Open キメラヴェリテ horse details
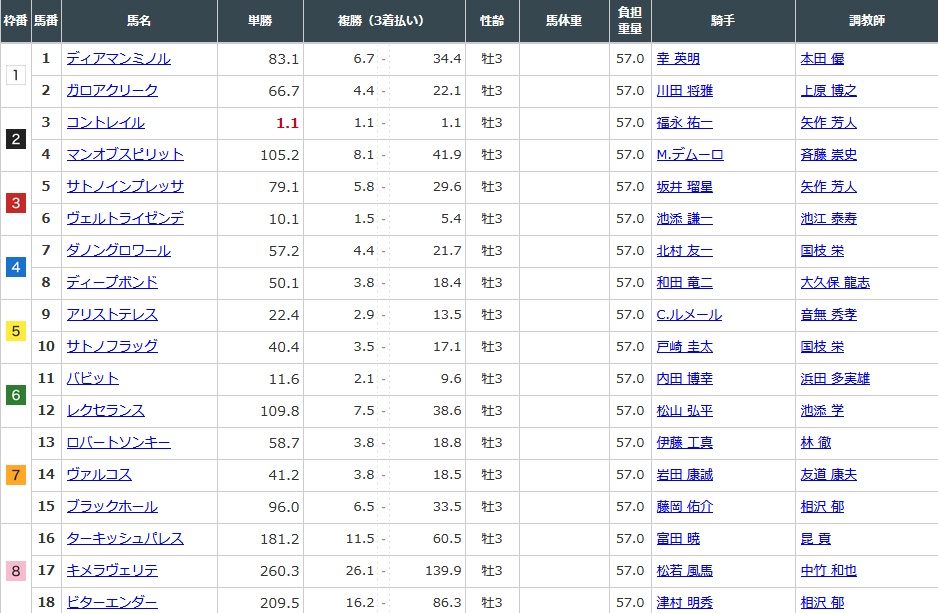Screen dimensions: 938x613 pyautogui.click(x=112, y=571)
